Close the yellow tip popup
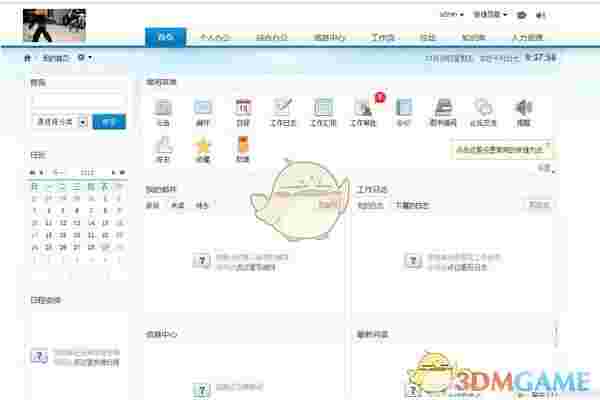This screenshot has width=600, height=400. tap(548, 145)
